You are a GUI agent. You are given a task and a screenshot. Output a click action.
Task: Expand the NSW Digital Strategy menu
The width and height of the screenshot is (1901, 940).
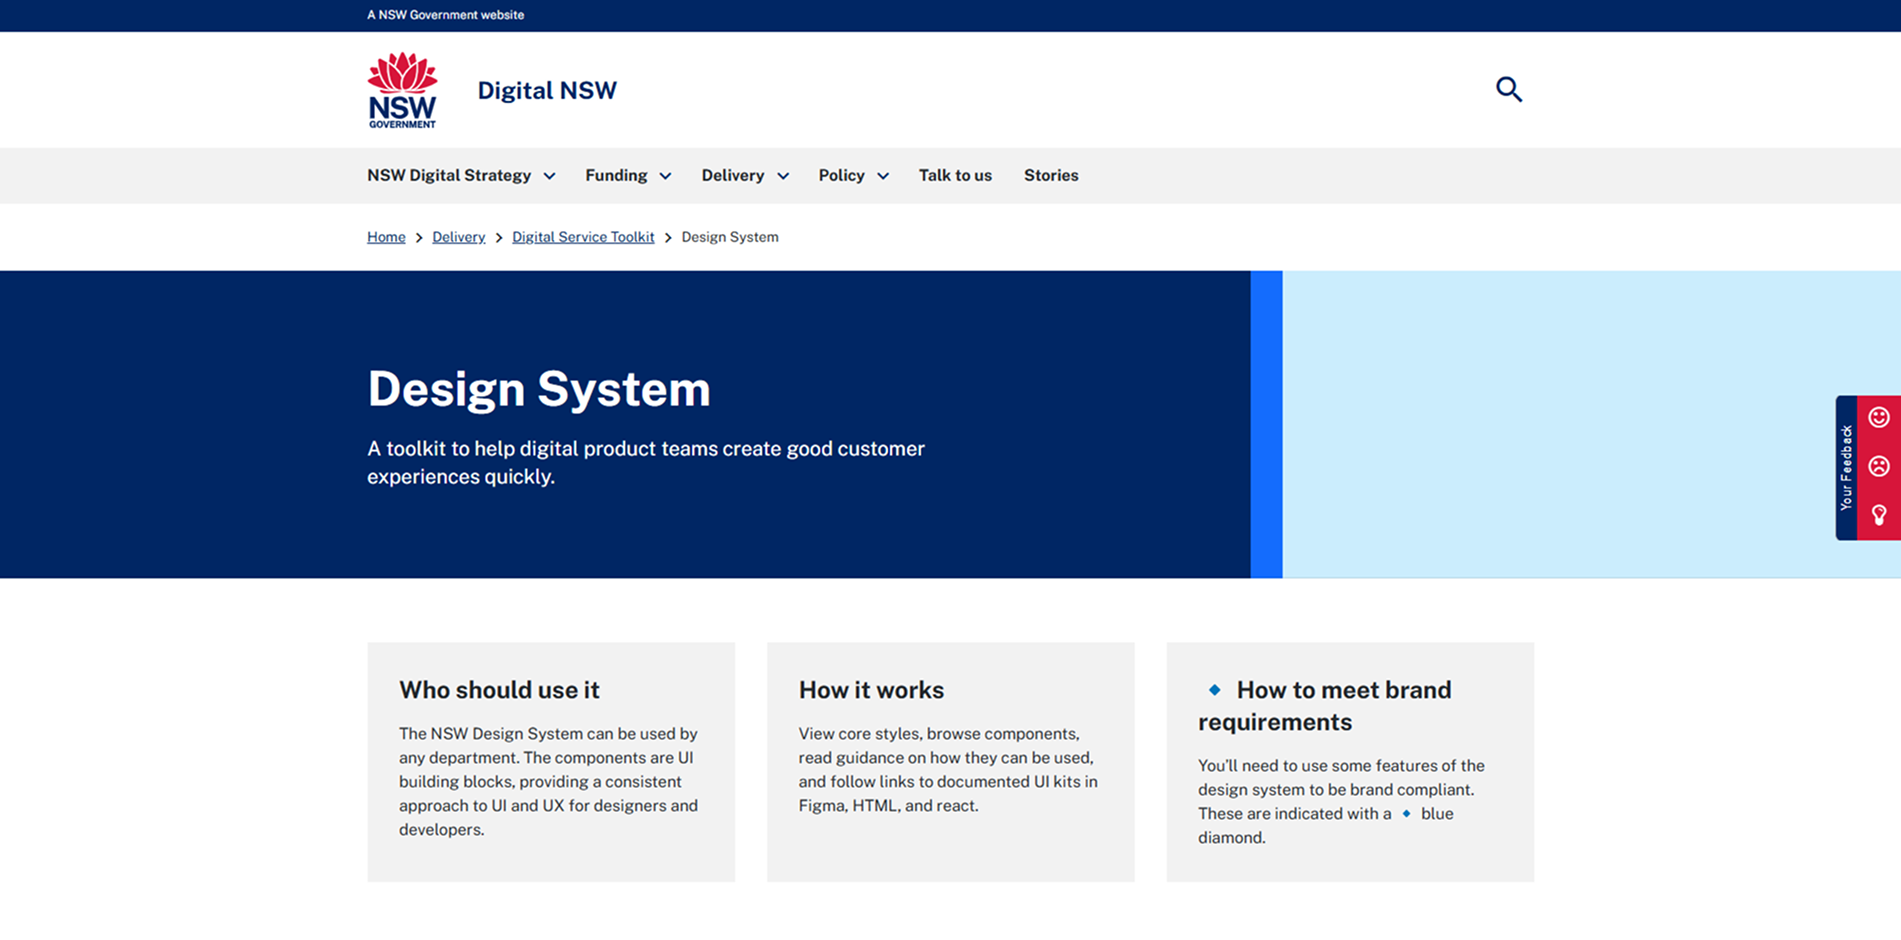(x=461, y=175)
